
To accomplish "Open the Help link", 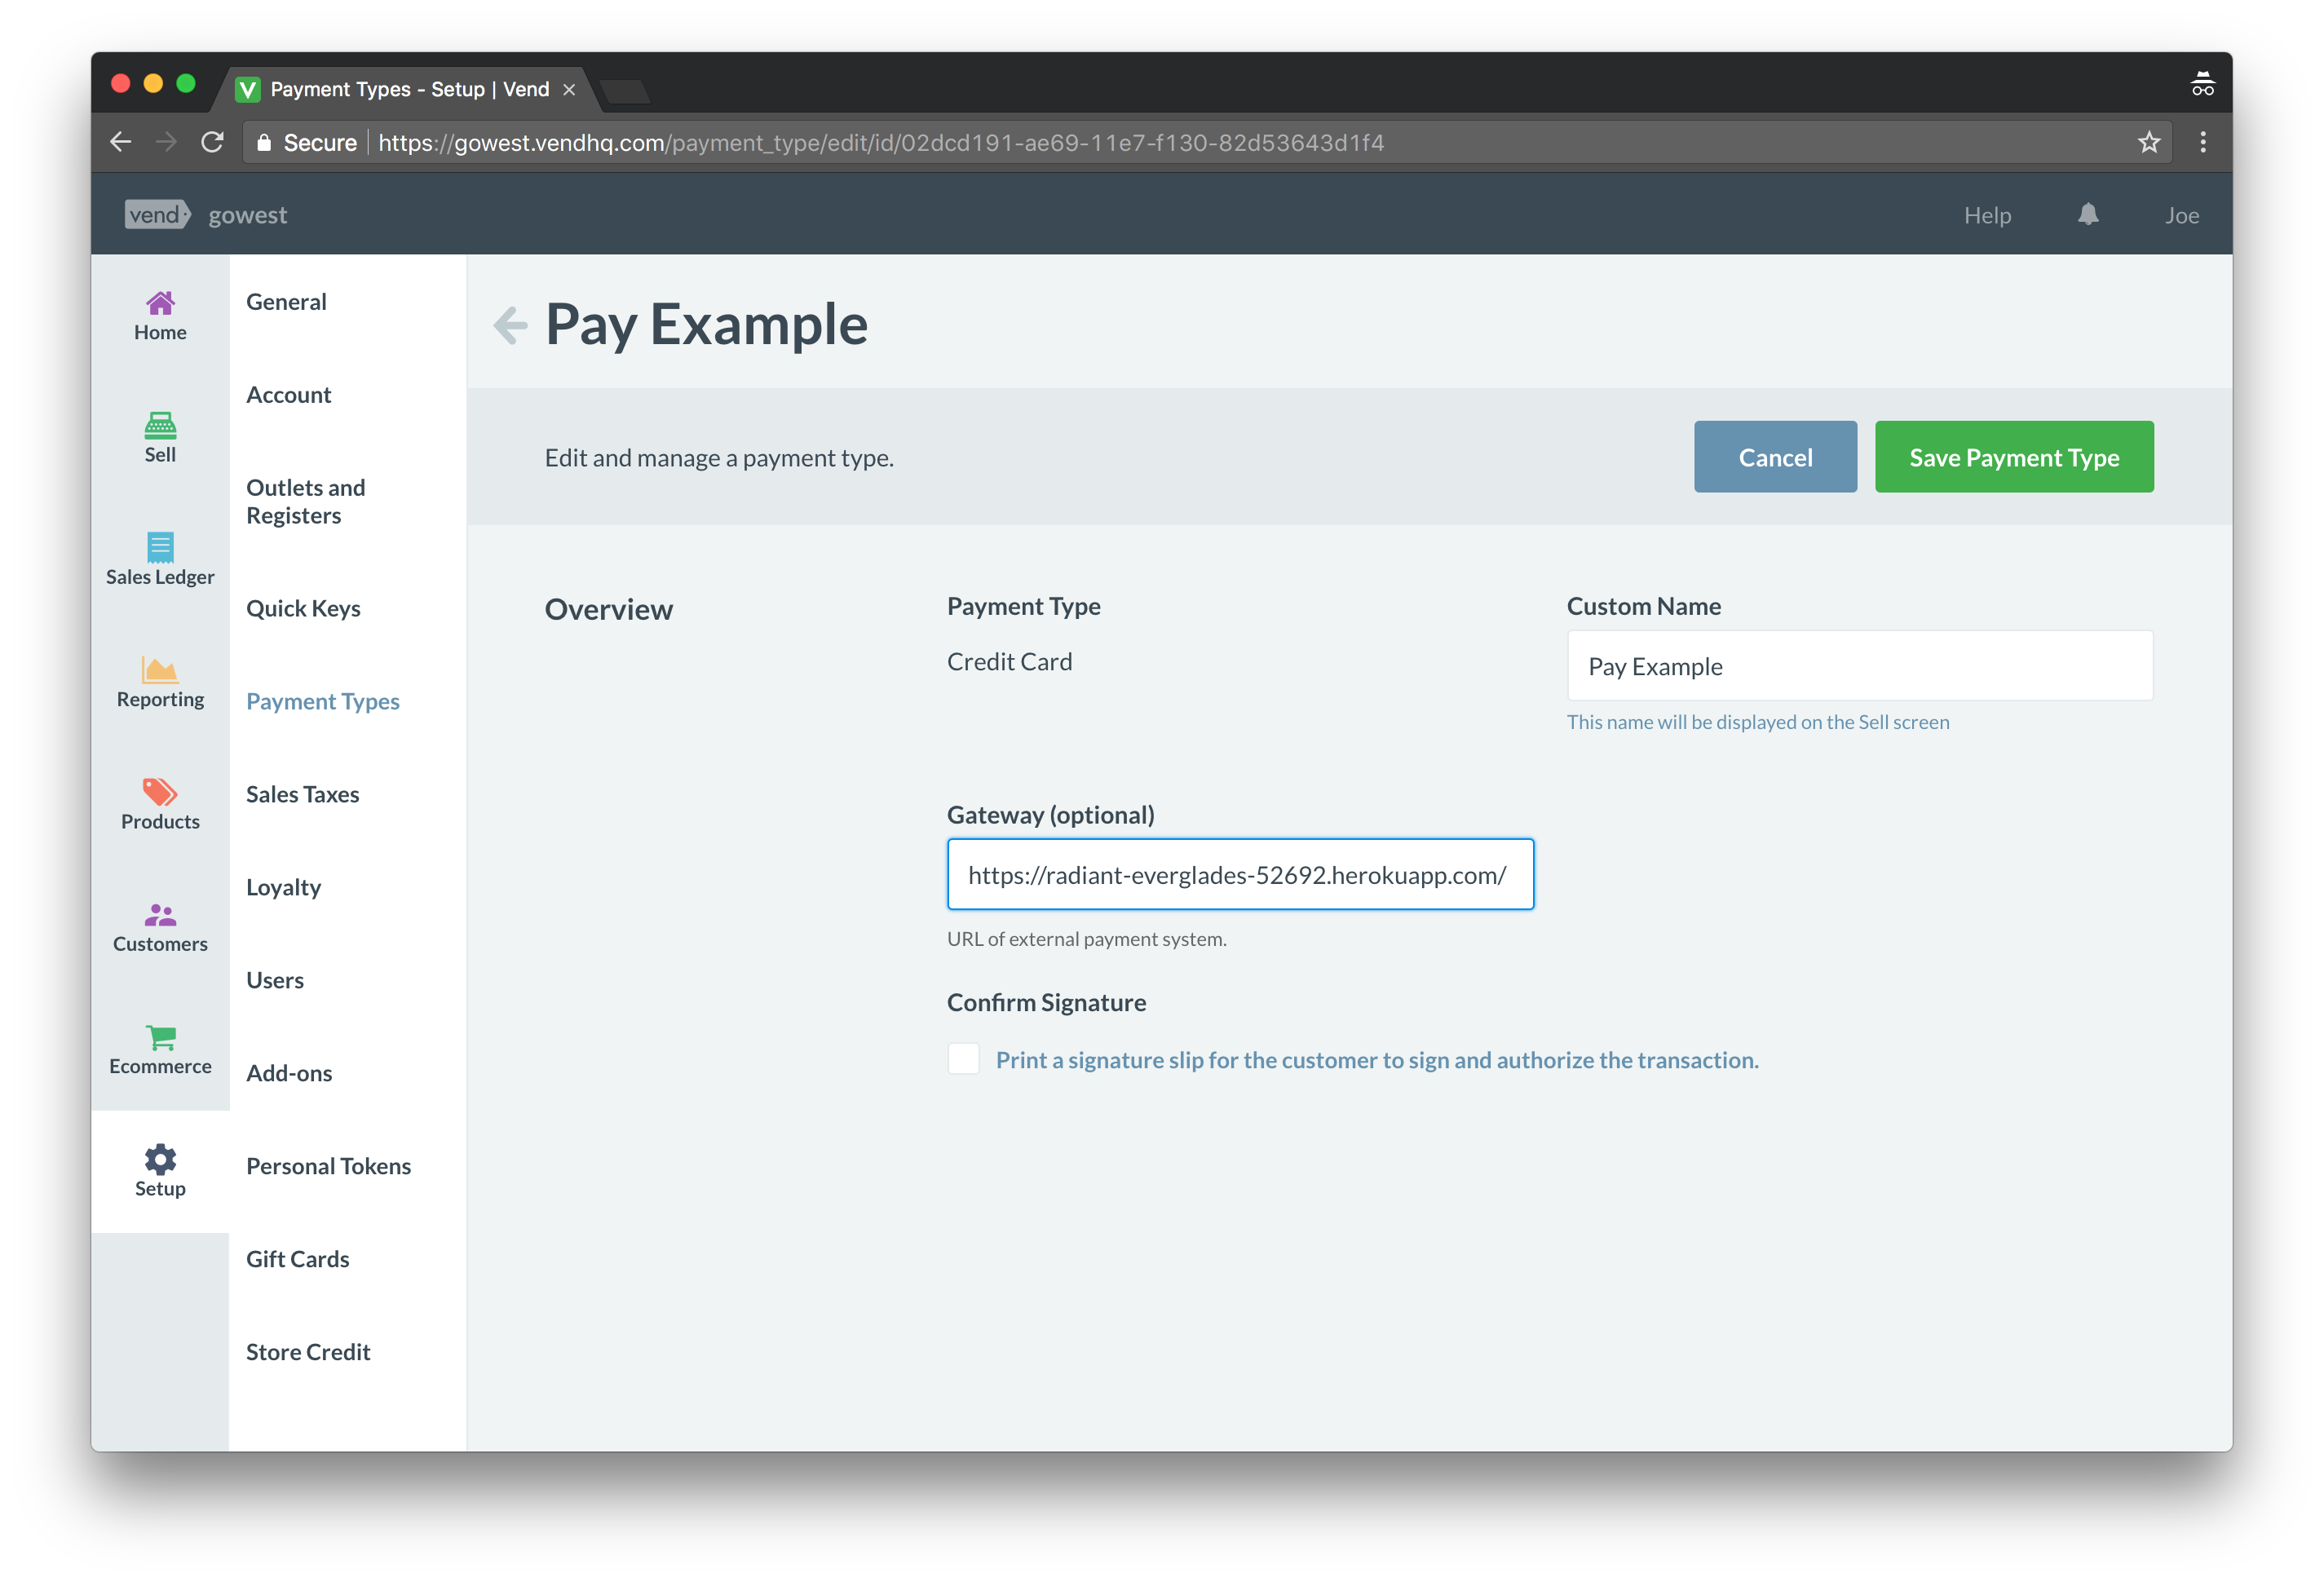I will [x=1986, y=216].
